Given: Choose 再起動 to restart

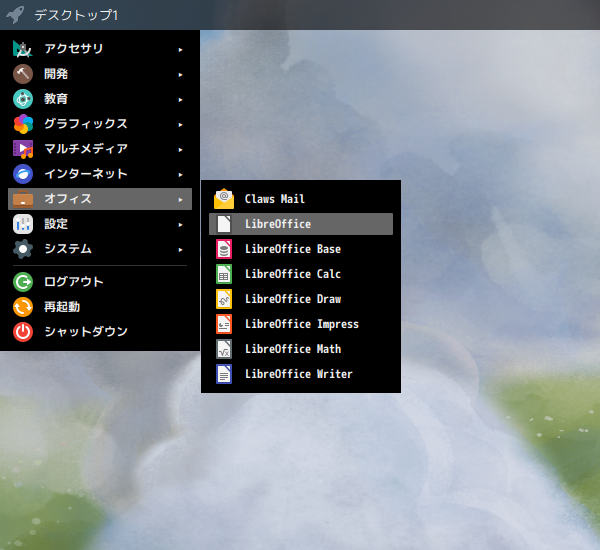Looking at the screenshot, I should (100, 307).
